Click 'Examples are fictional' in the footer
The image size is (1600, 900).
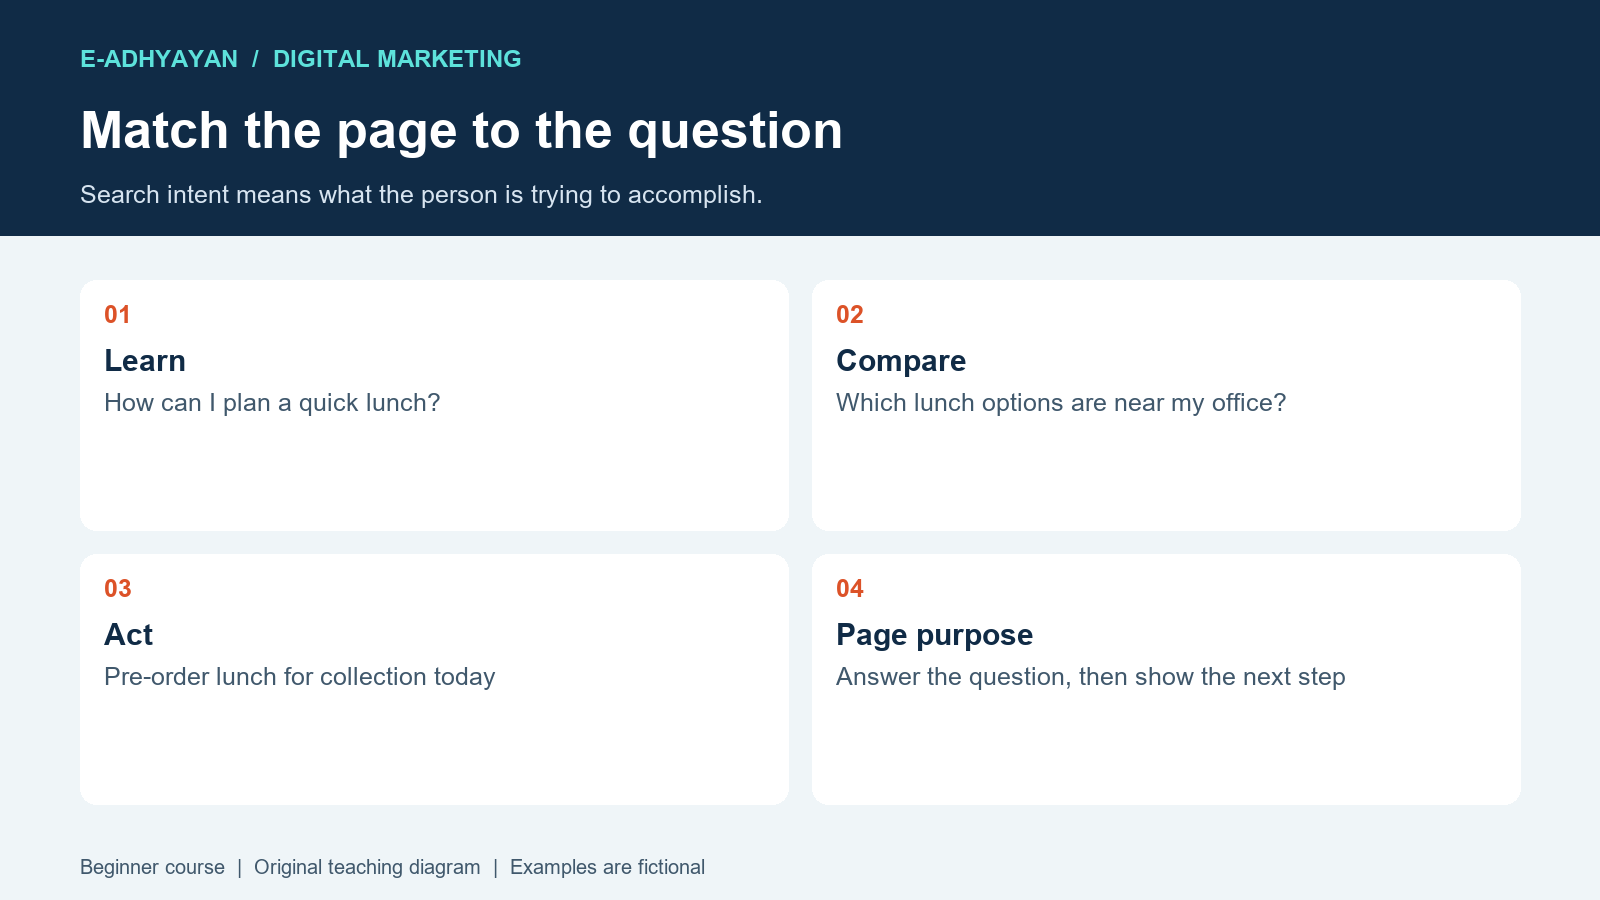607,867
